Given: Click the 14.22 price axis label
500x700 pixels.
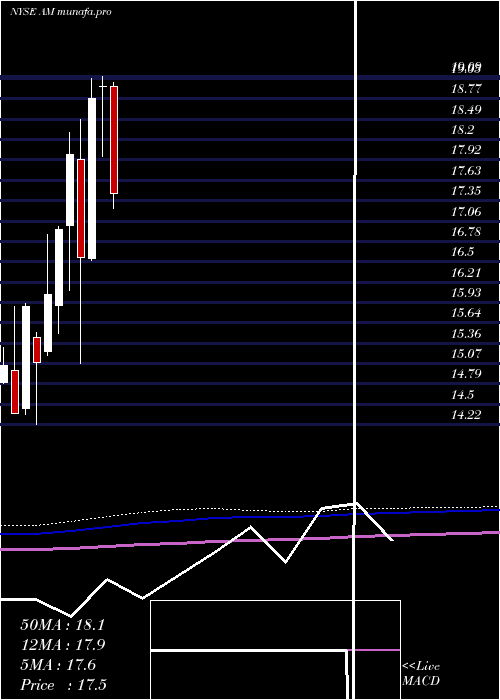Looking at the screenshot, I should [x=466, y=415].
